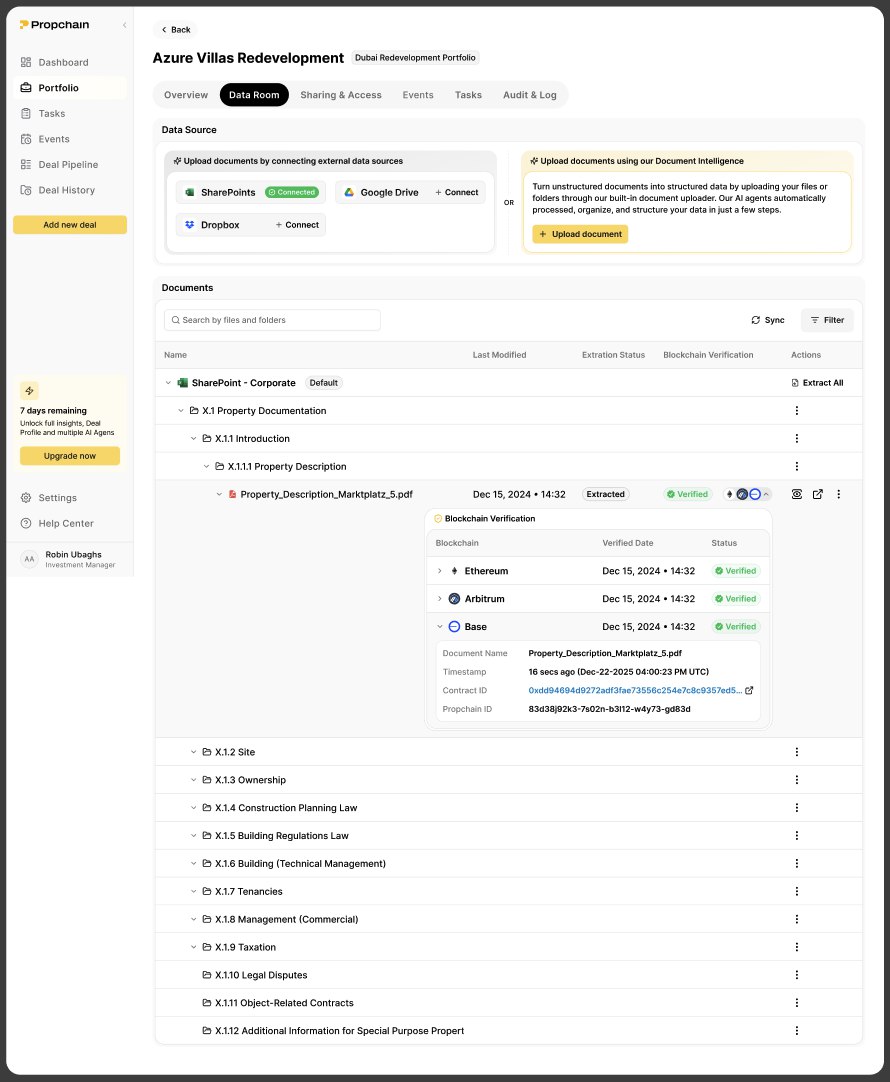Collapse the SharePoint - Corporate source

[x=168, y=383]
